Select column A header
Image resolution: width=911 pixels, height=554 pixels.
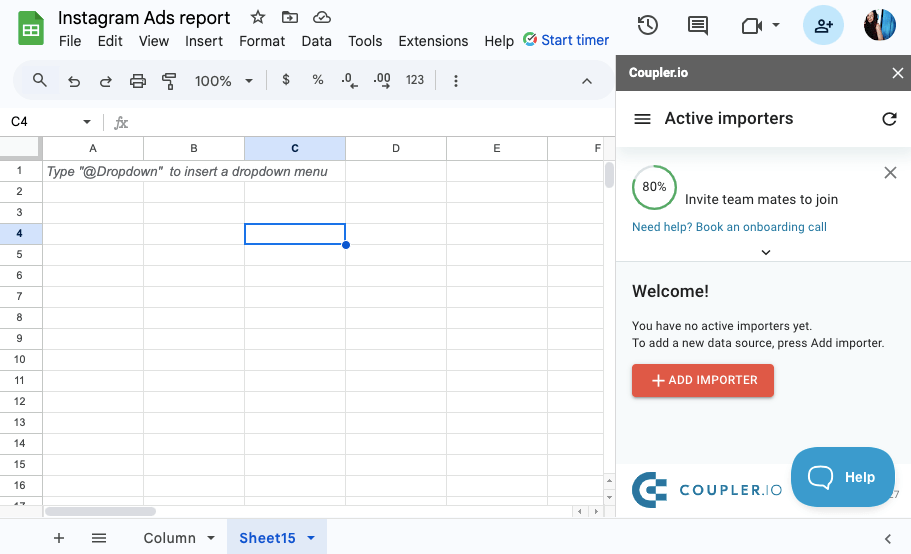click(93, 149)
